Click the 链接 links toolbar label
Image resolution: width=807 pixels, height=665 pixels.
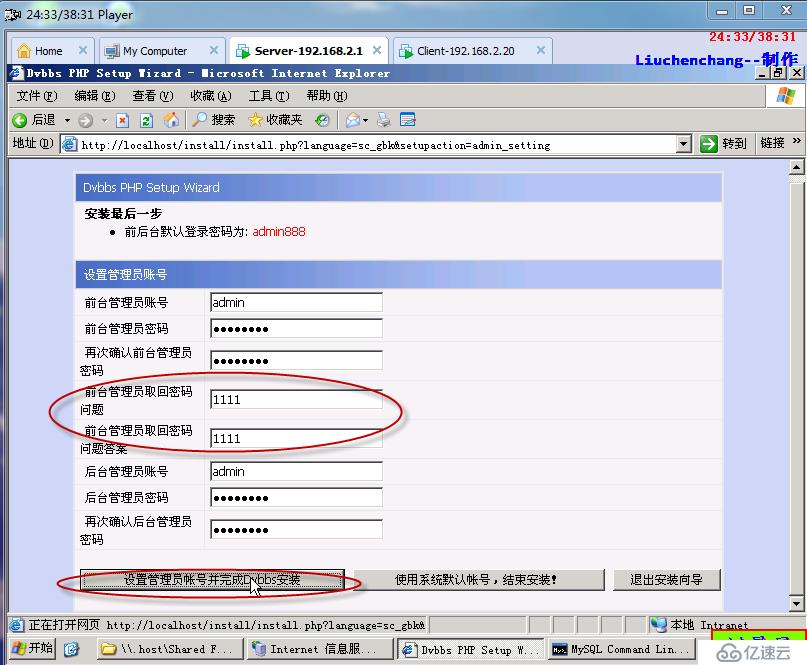(772, 143)
